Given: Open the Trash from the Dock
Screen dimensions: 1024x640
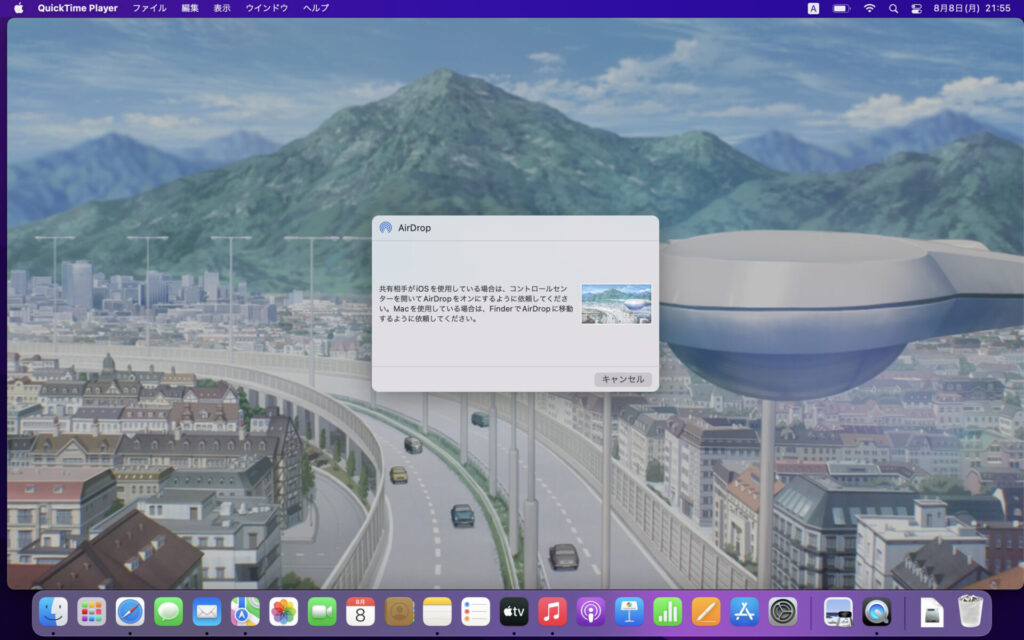Looking at the screenshot, I should point(970,611).
